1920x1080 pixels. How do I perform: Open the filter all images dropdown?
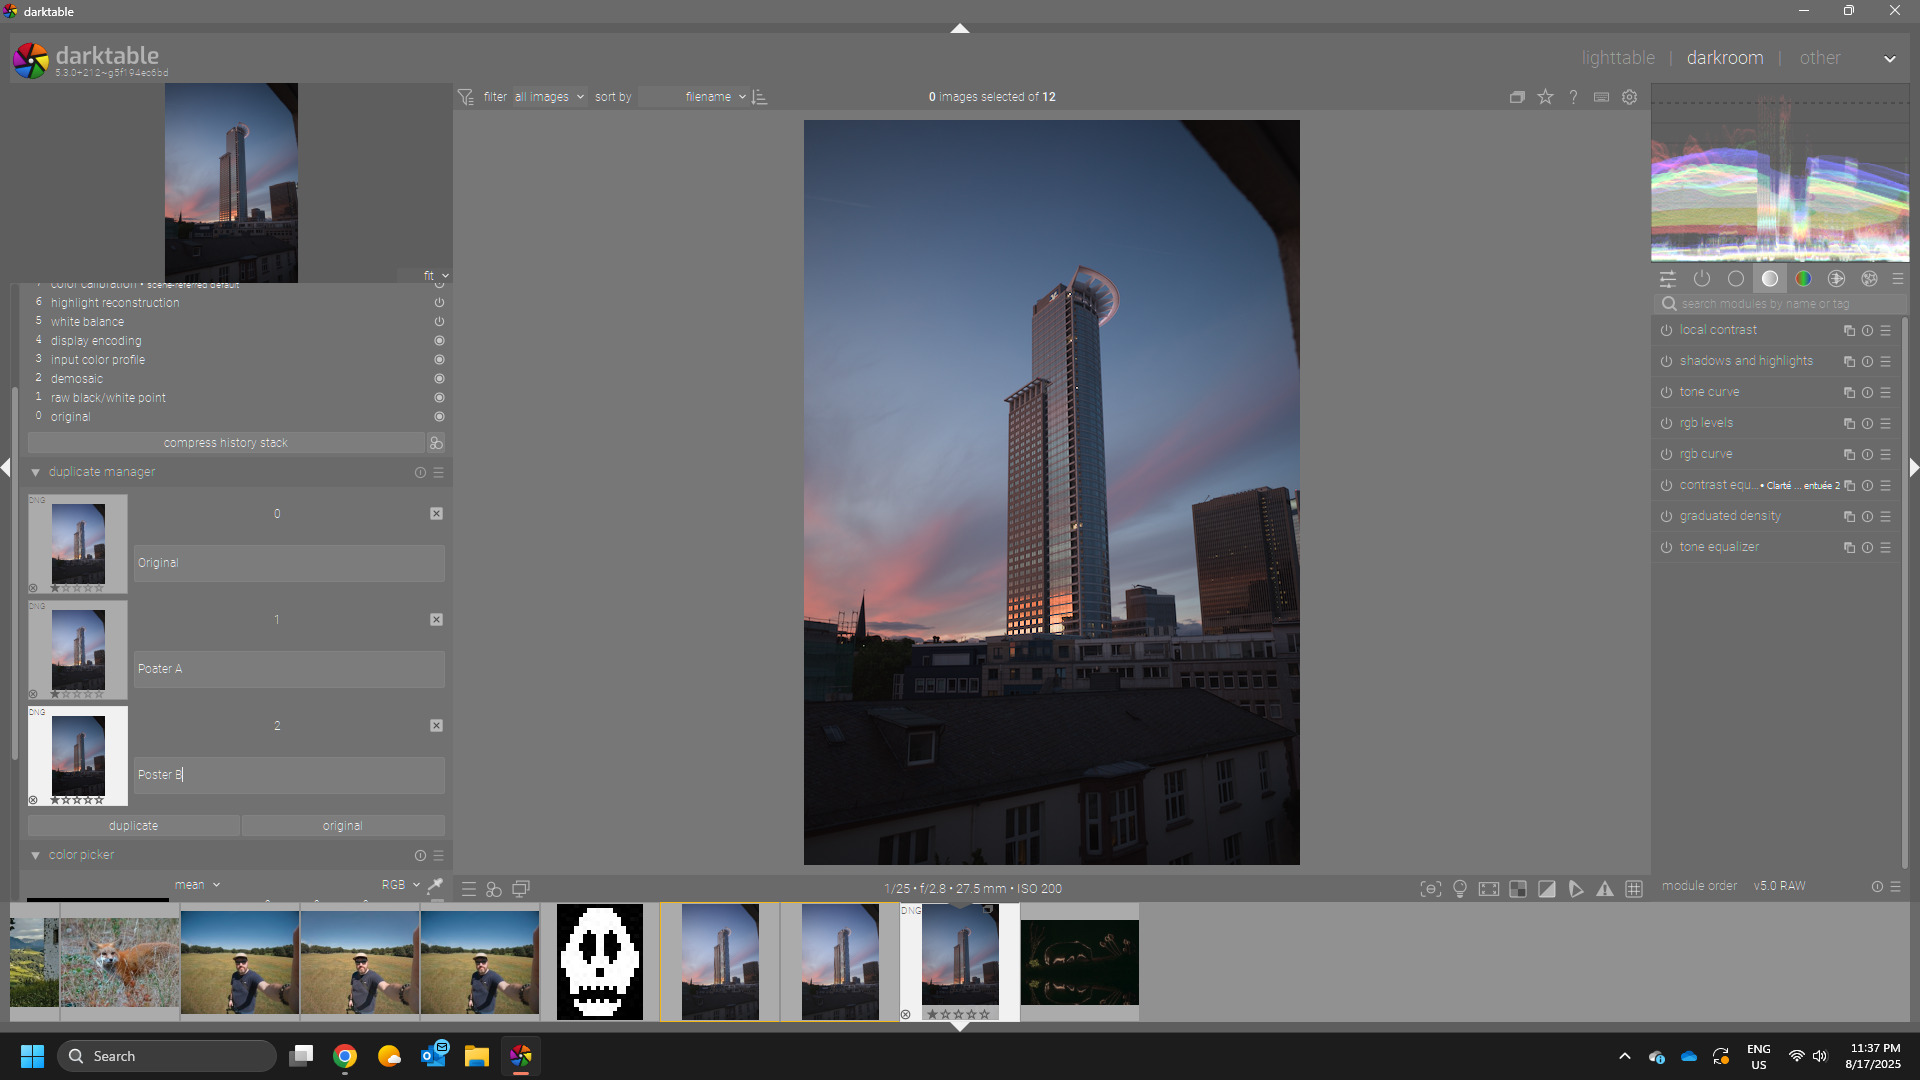pos(549,97)
